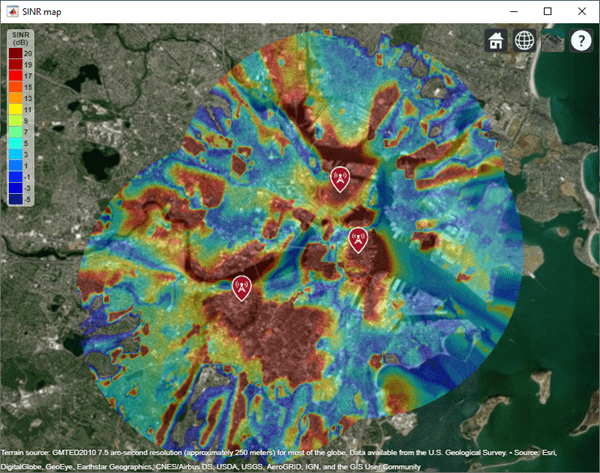Screen dimensions: 600x473
Task: Open the terrain basemap picker icon
Action: click(x=553, y=40)
